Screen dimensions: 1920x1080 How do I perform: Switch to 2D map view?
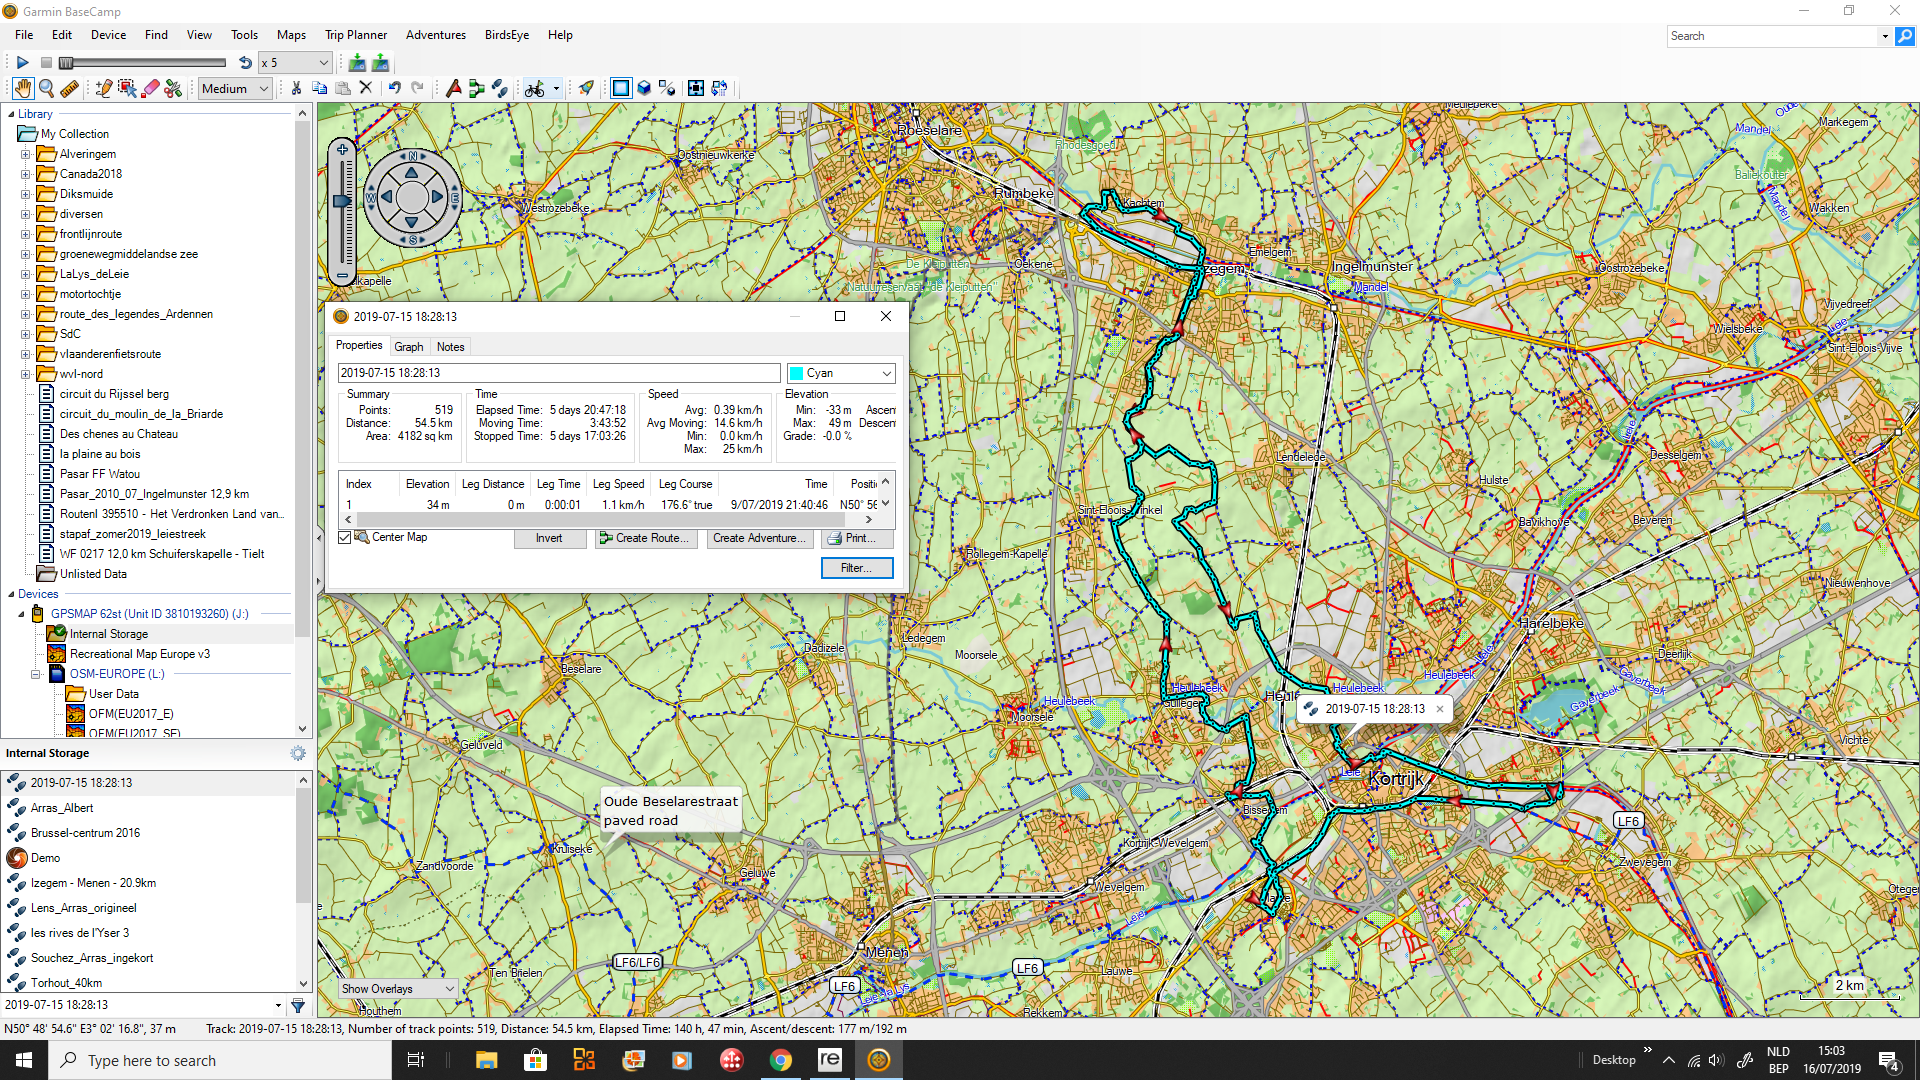click(x=621, y=88)
